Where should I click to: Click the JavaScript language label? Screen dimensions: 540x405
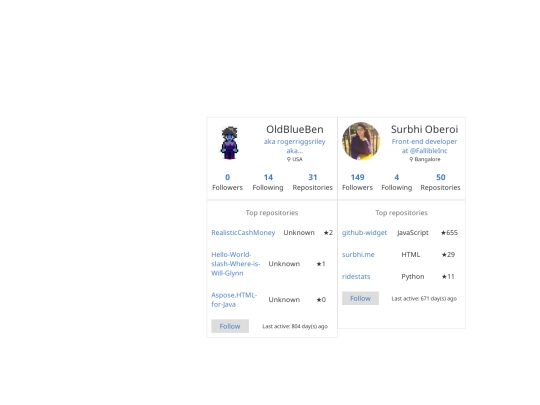413,233
